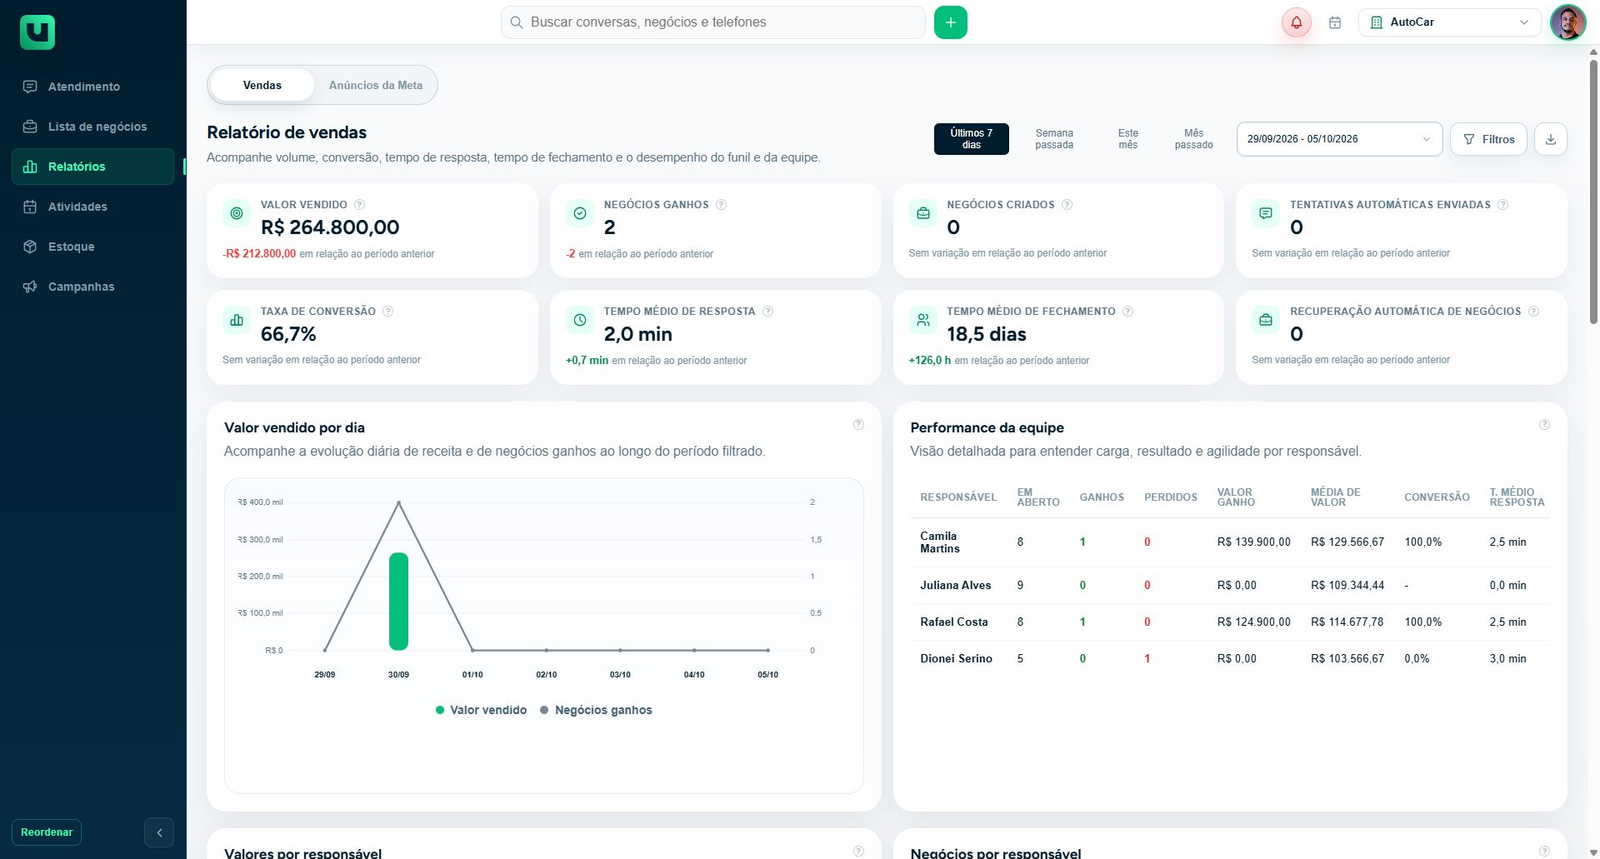Toggle Negócios ganhos legend series
This screenshot has width=1600, height=859.
coord(596,710)
